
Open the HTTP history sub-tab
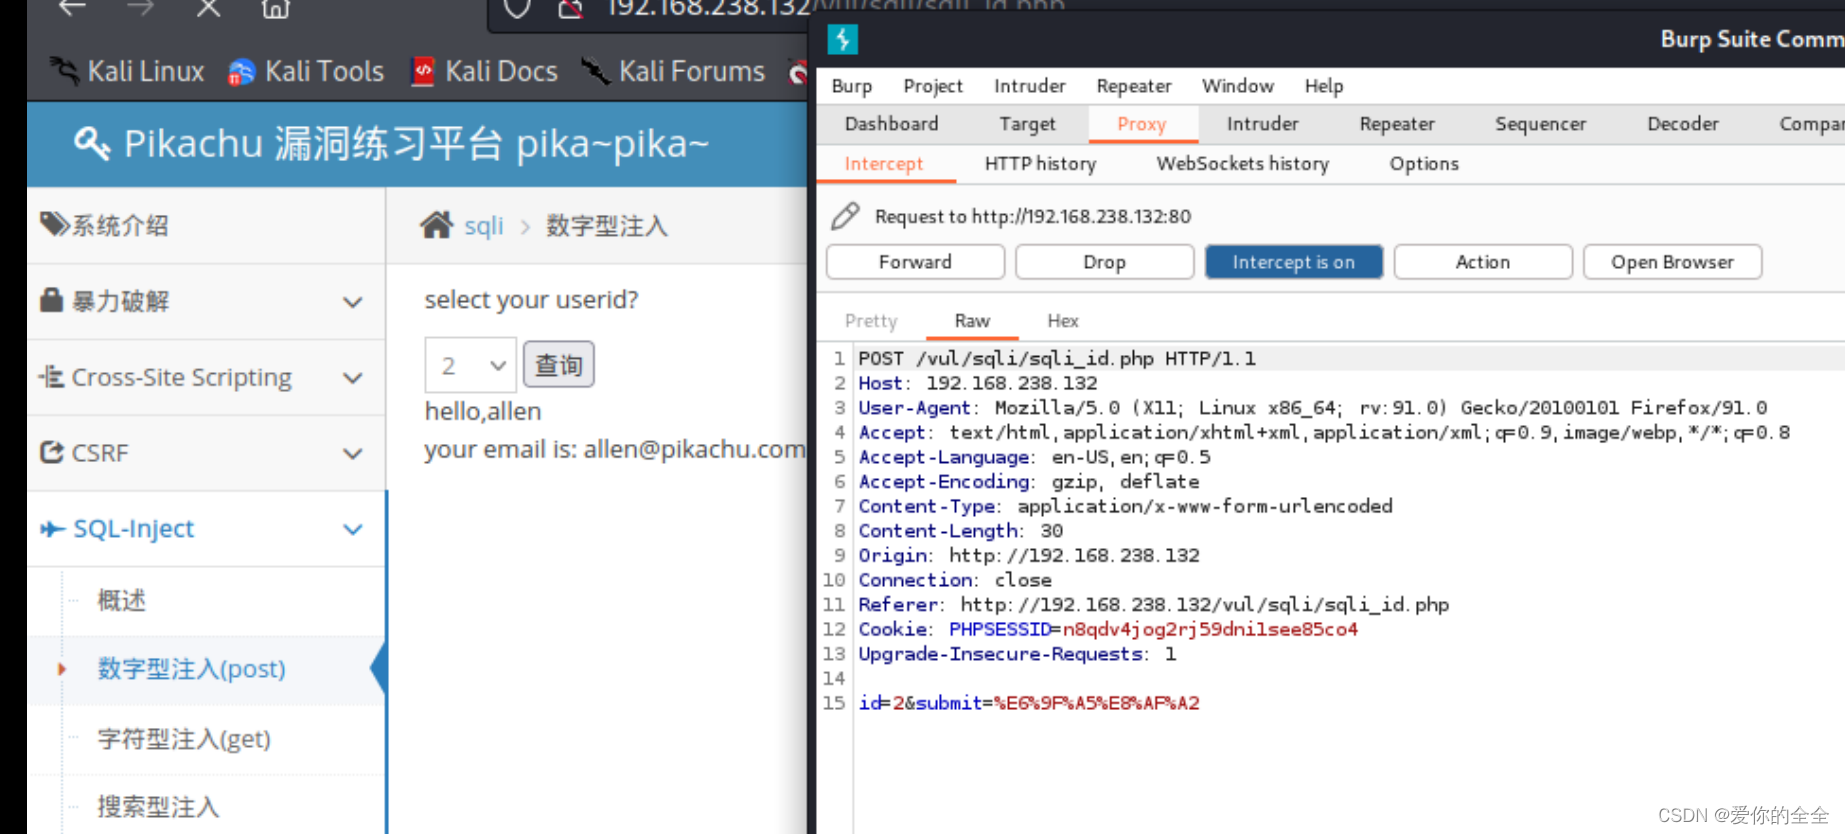[x=1040, y=164]
